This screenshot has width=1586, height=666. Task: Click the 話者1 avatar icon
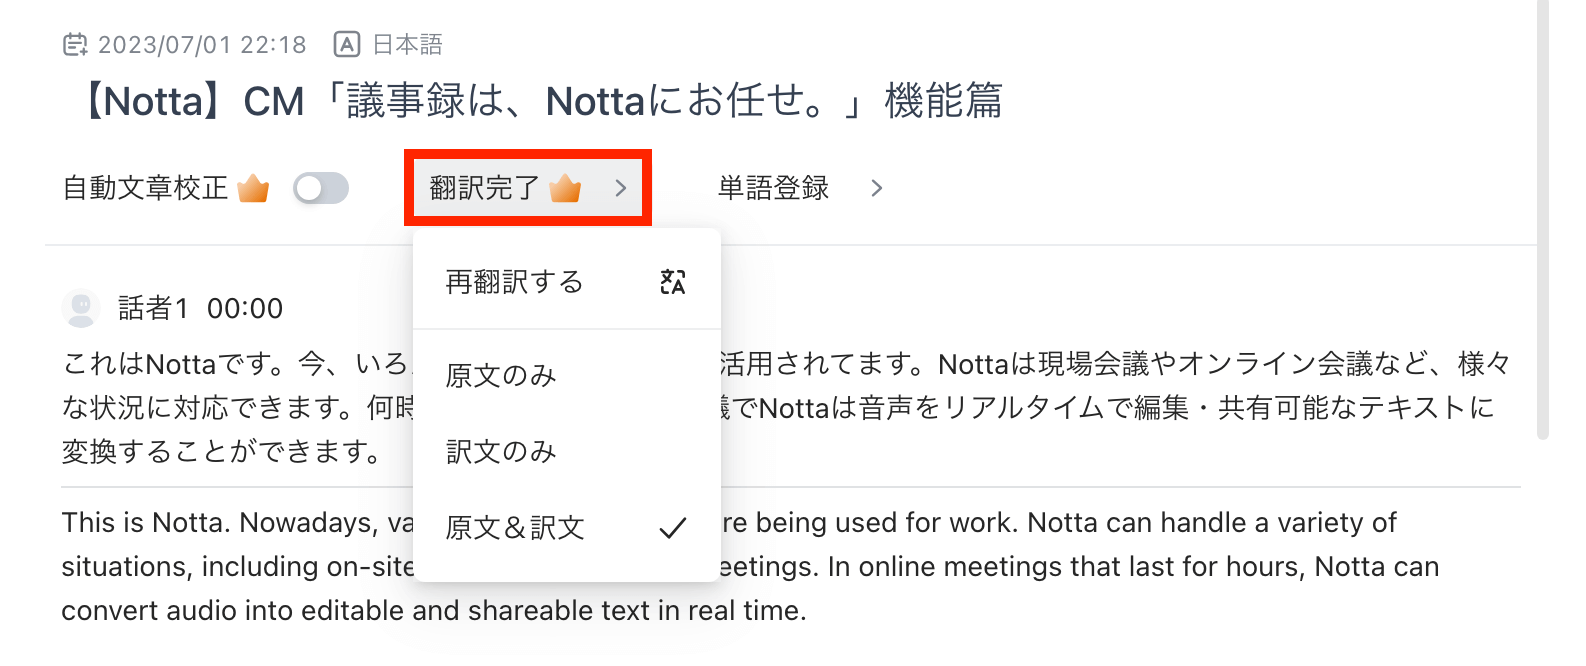[x=81, y=308]
